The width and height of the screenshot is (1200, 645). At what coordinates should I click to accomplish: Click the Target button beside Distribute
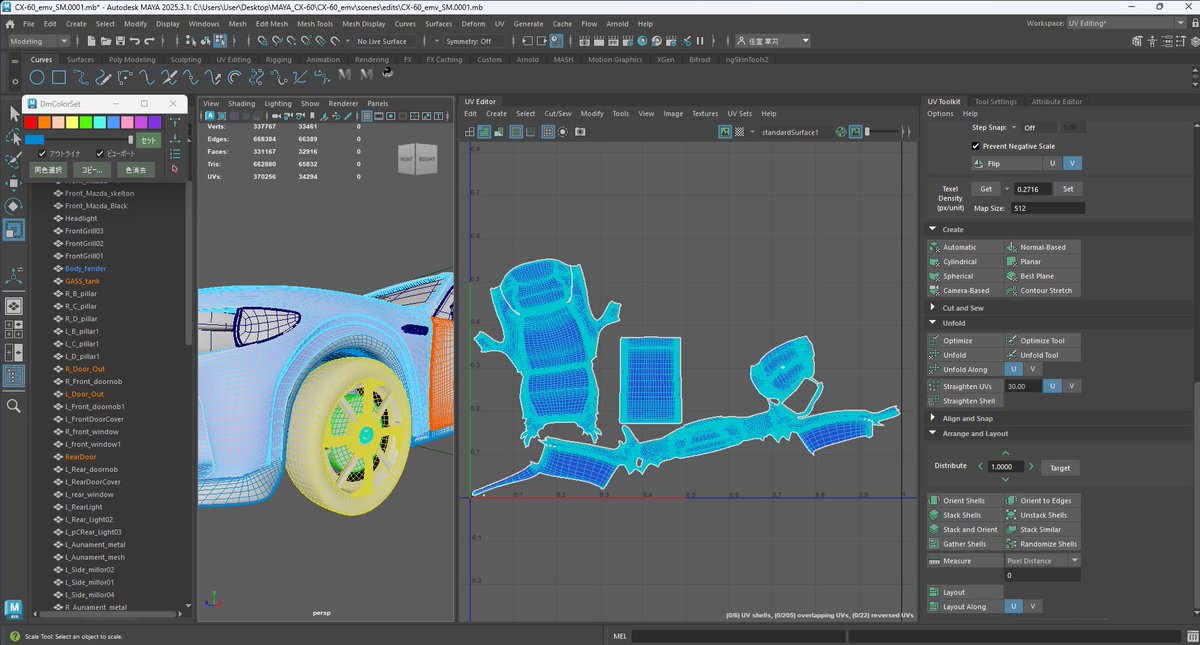1059,467
